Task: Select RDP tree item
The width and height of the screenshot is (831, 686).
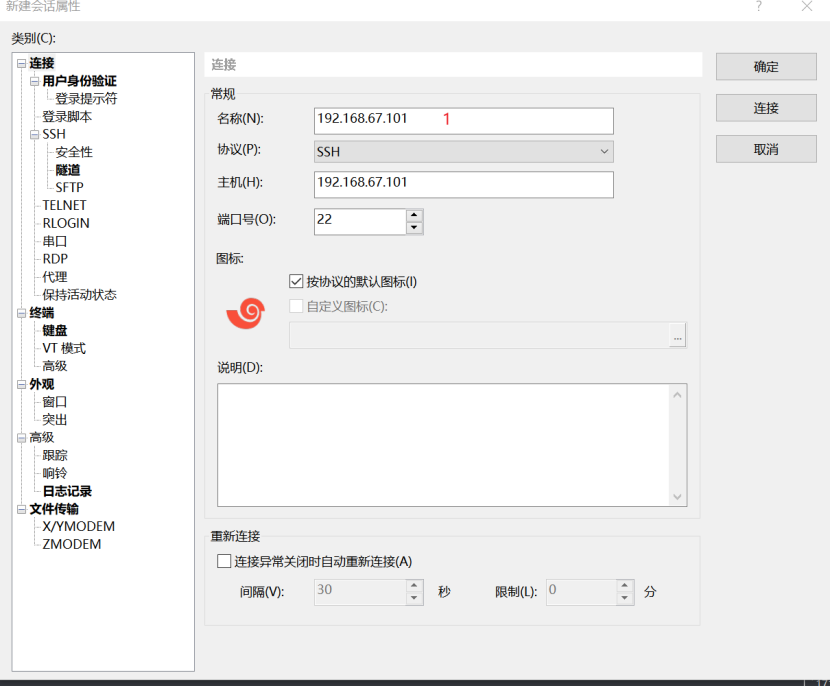Action: pos(55,259)
